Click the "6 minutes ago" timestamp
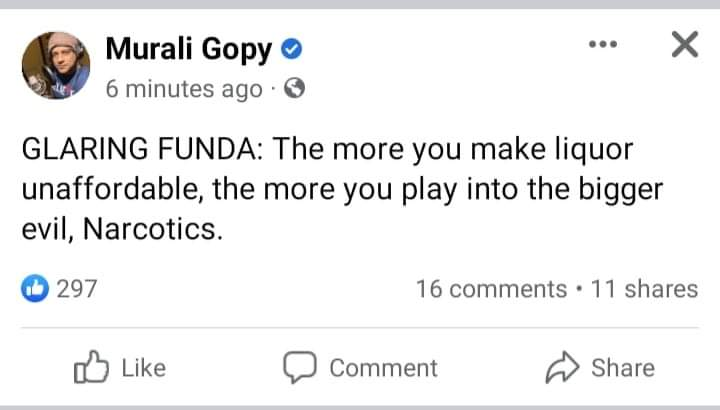The width and height of the screenshot is (720, 410). coord(183,89)
